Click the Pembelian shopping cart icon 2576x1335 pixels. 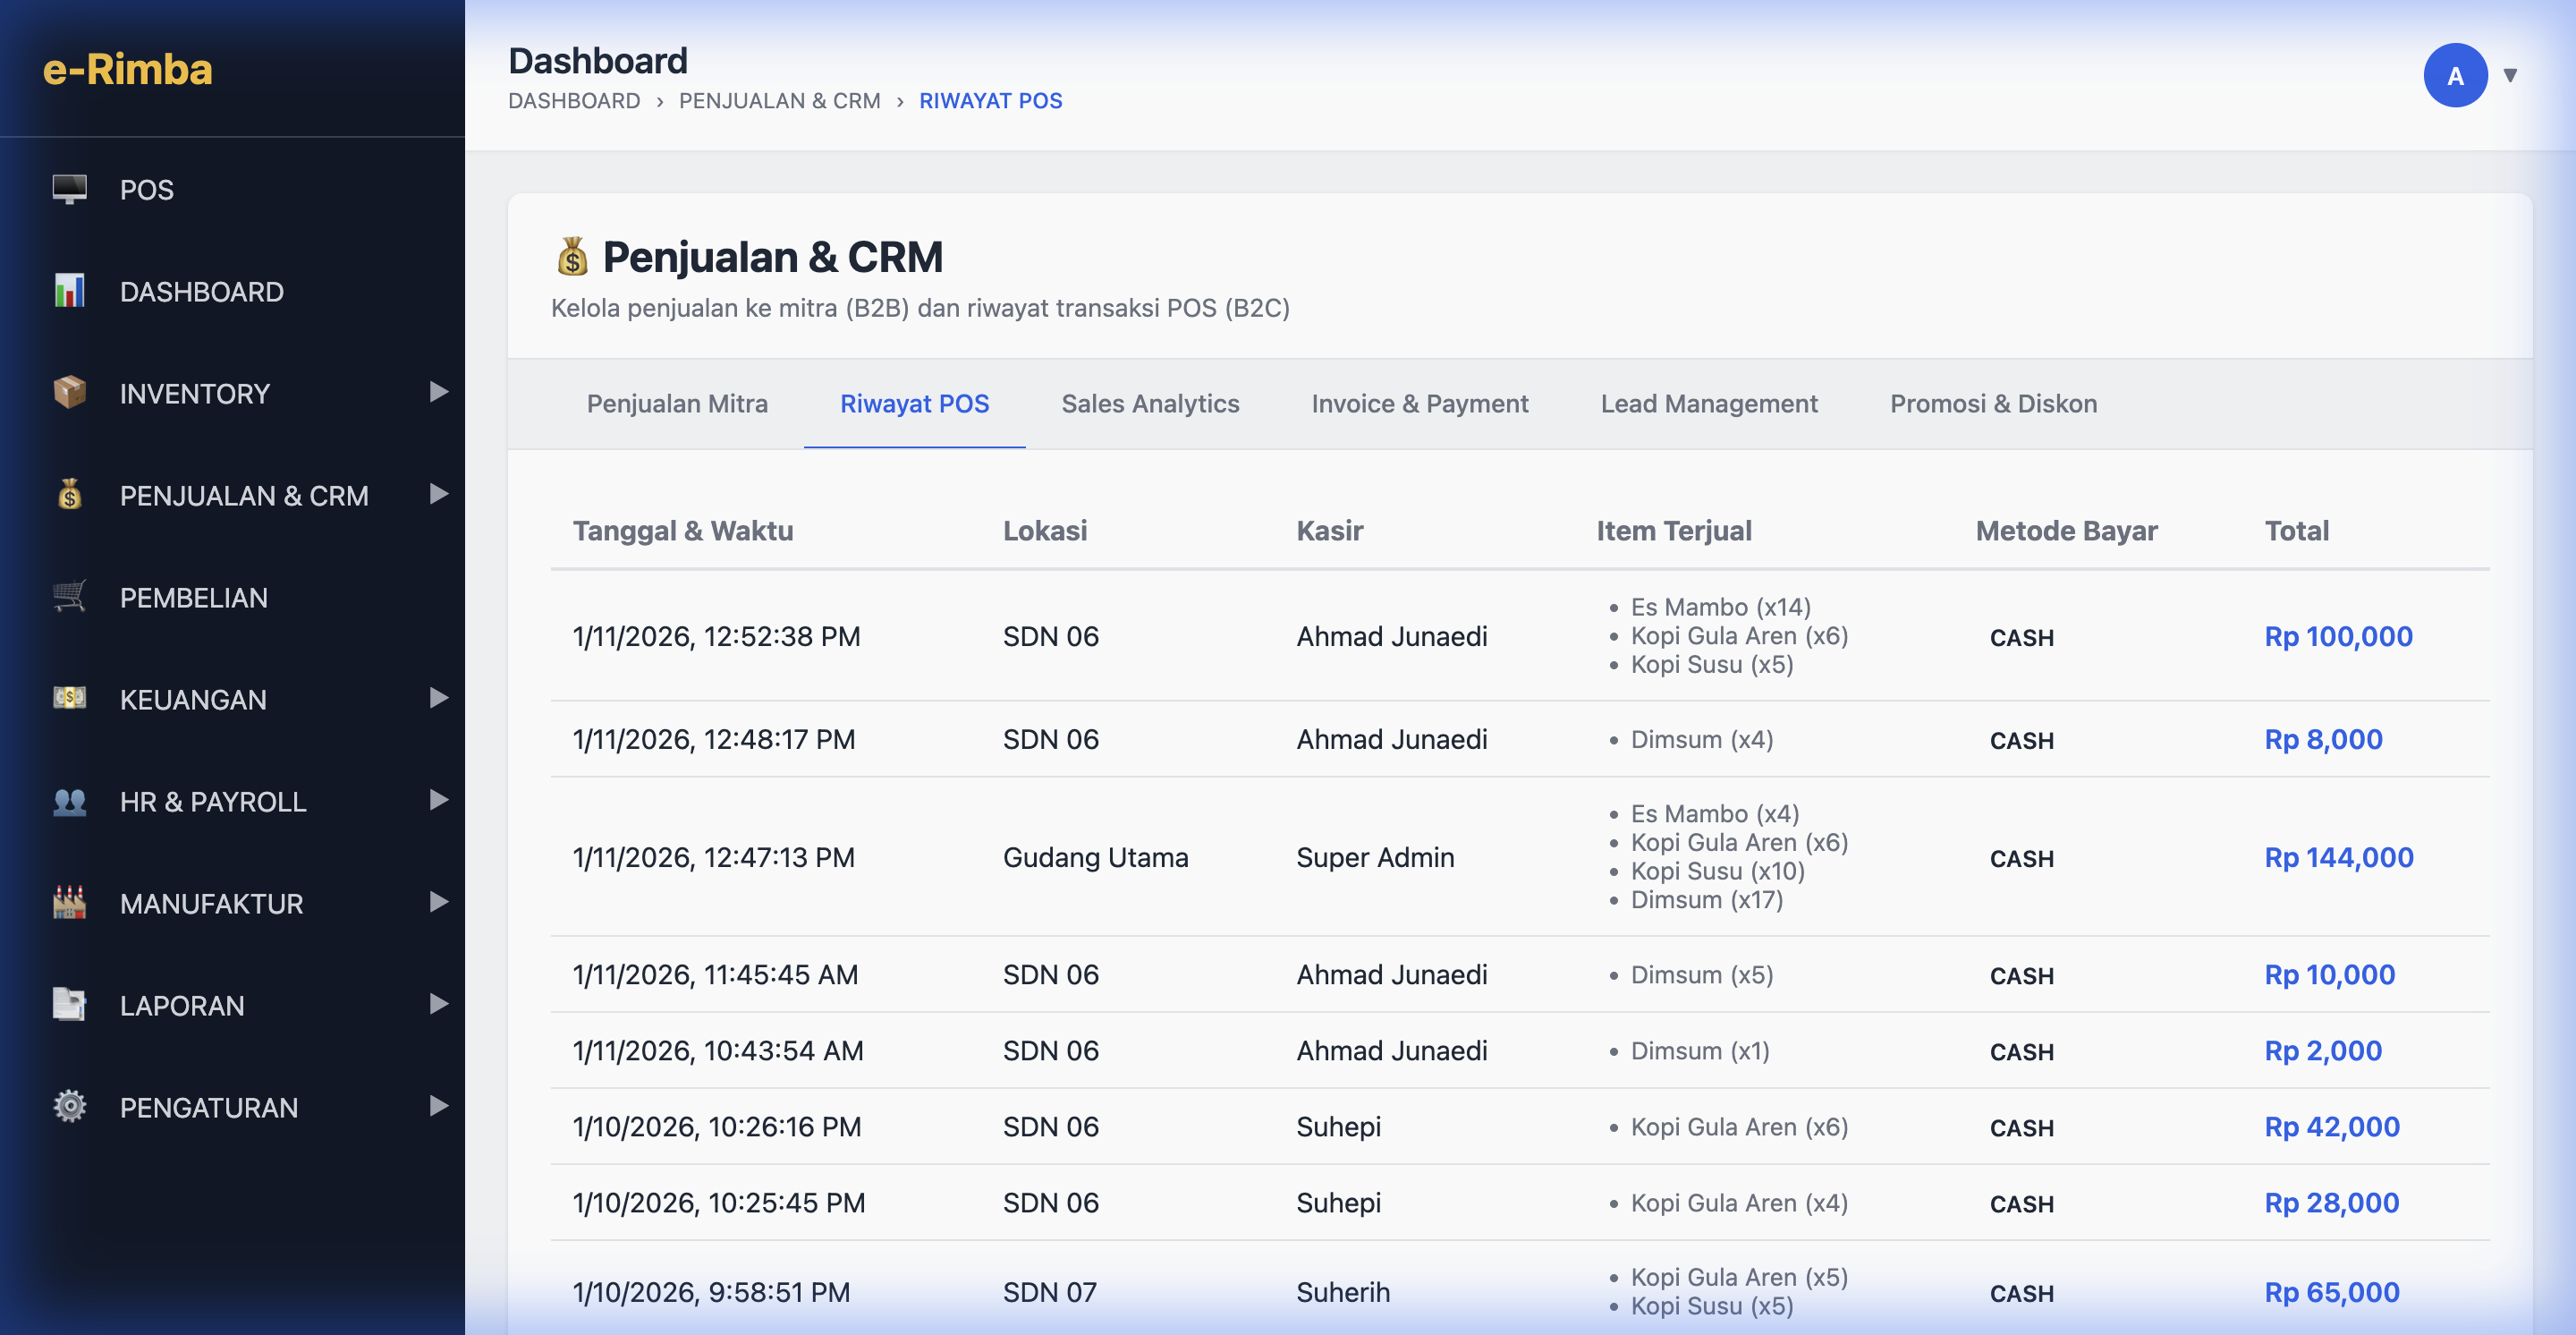tap(69, 597)
